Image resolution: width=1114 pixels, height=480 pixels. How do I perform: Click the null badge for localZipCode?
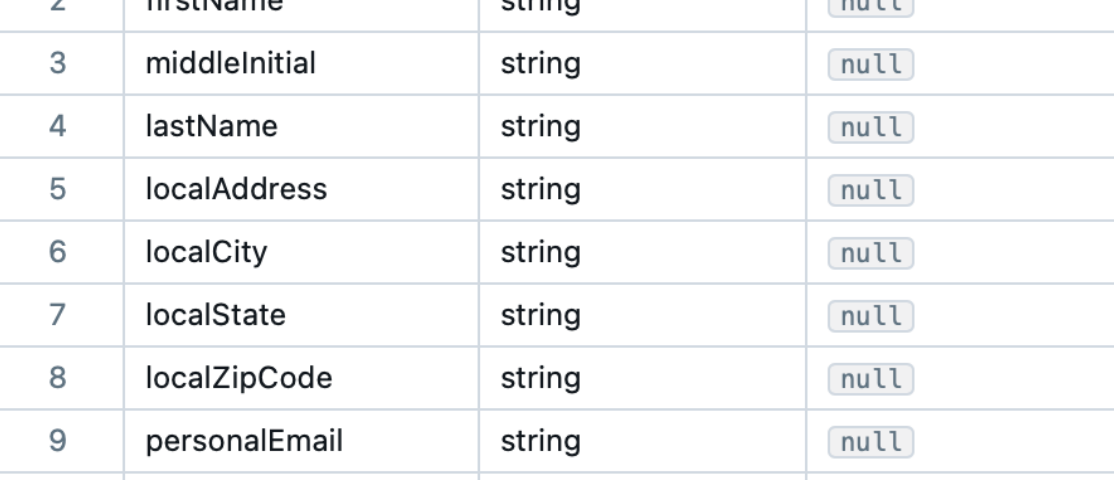(x=870, y=379)
